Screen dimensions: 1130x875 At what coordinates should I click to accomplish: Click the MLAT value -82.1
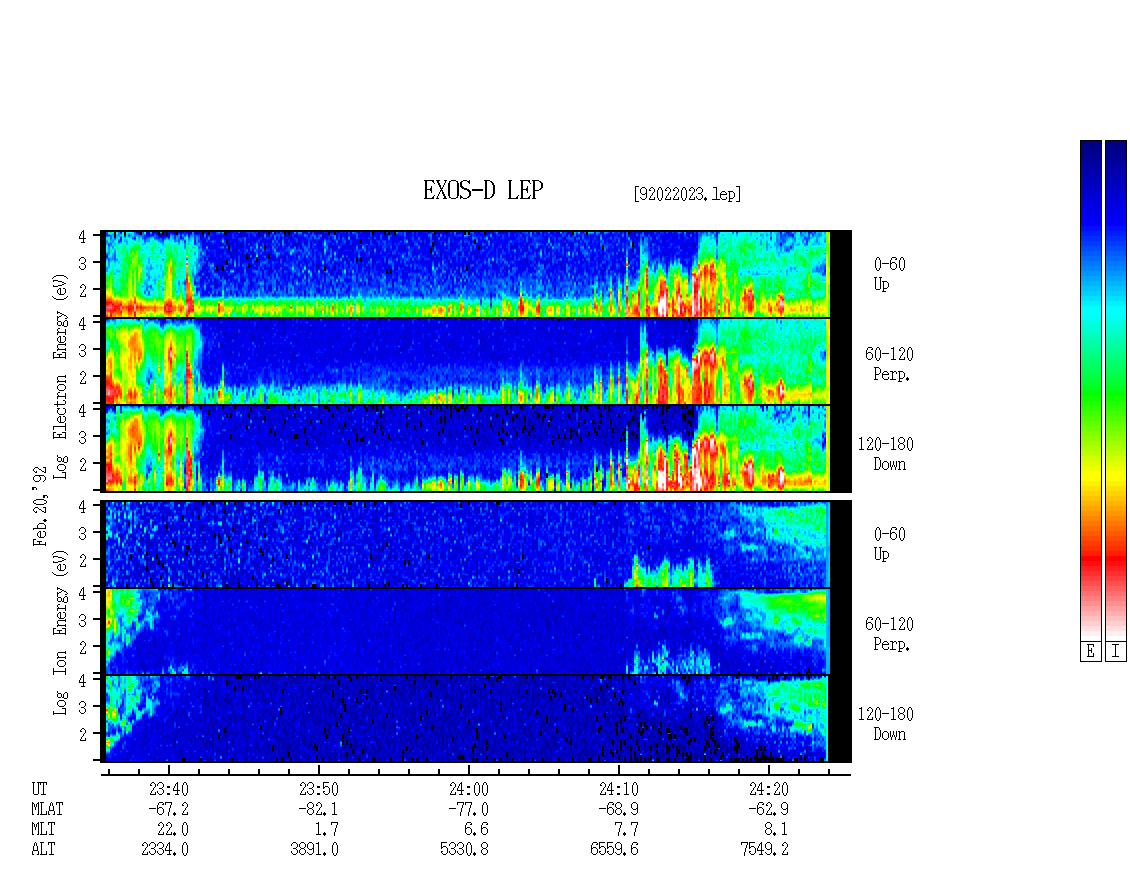(319, 809)
